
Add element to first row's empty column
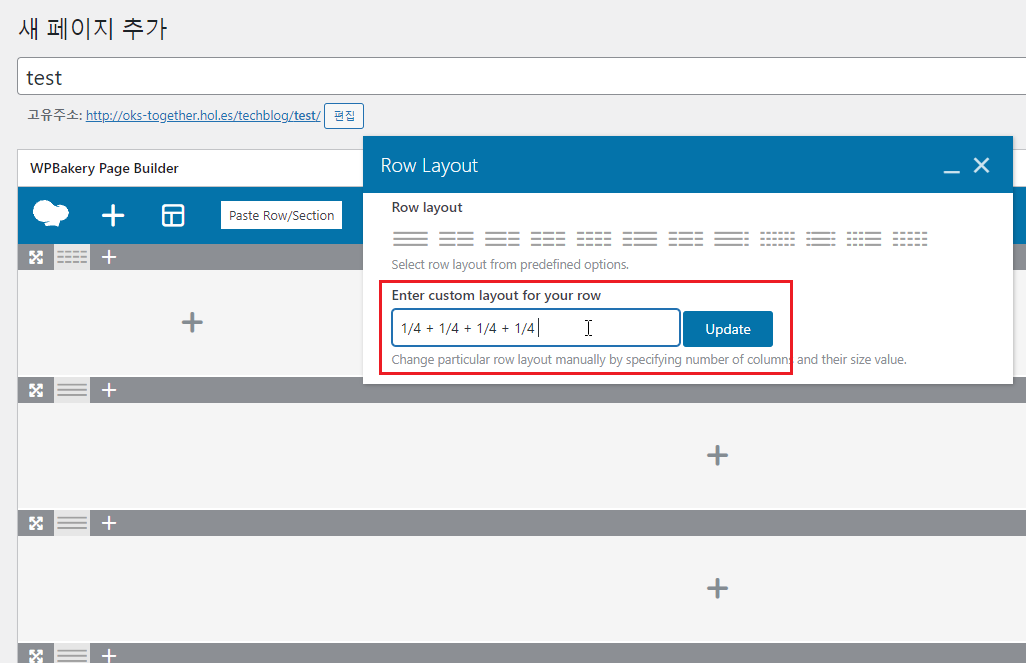[x=192, y=322]
